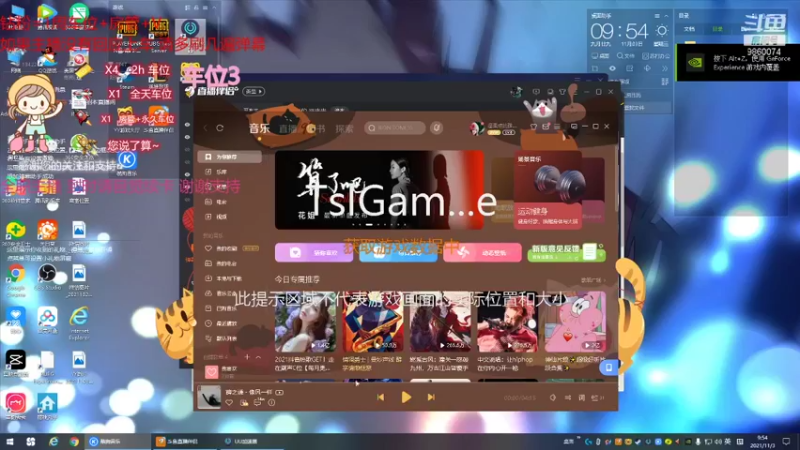
Task: Skip to the next track
Action: point(431,397)
